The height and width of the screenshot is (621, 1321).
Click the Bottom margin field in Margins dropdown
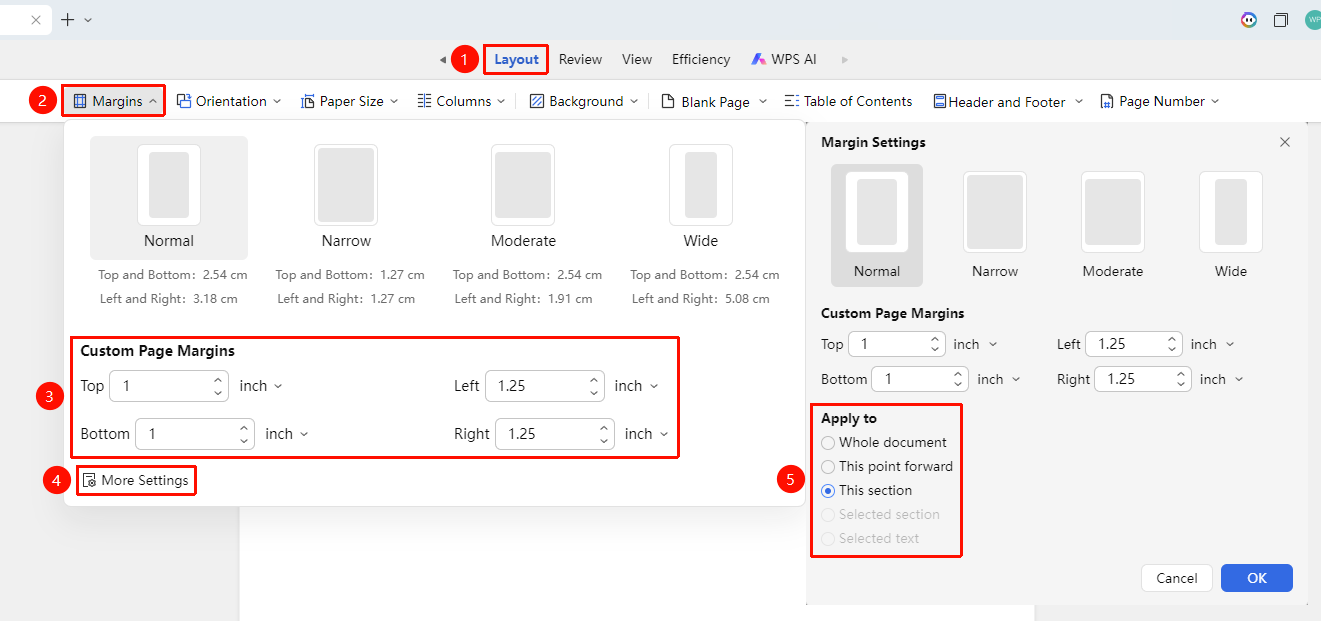(195, 434)
